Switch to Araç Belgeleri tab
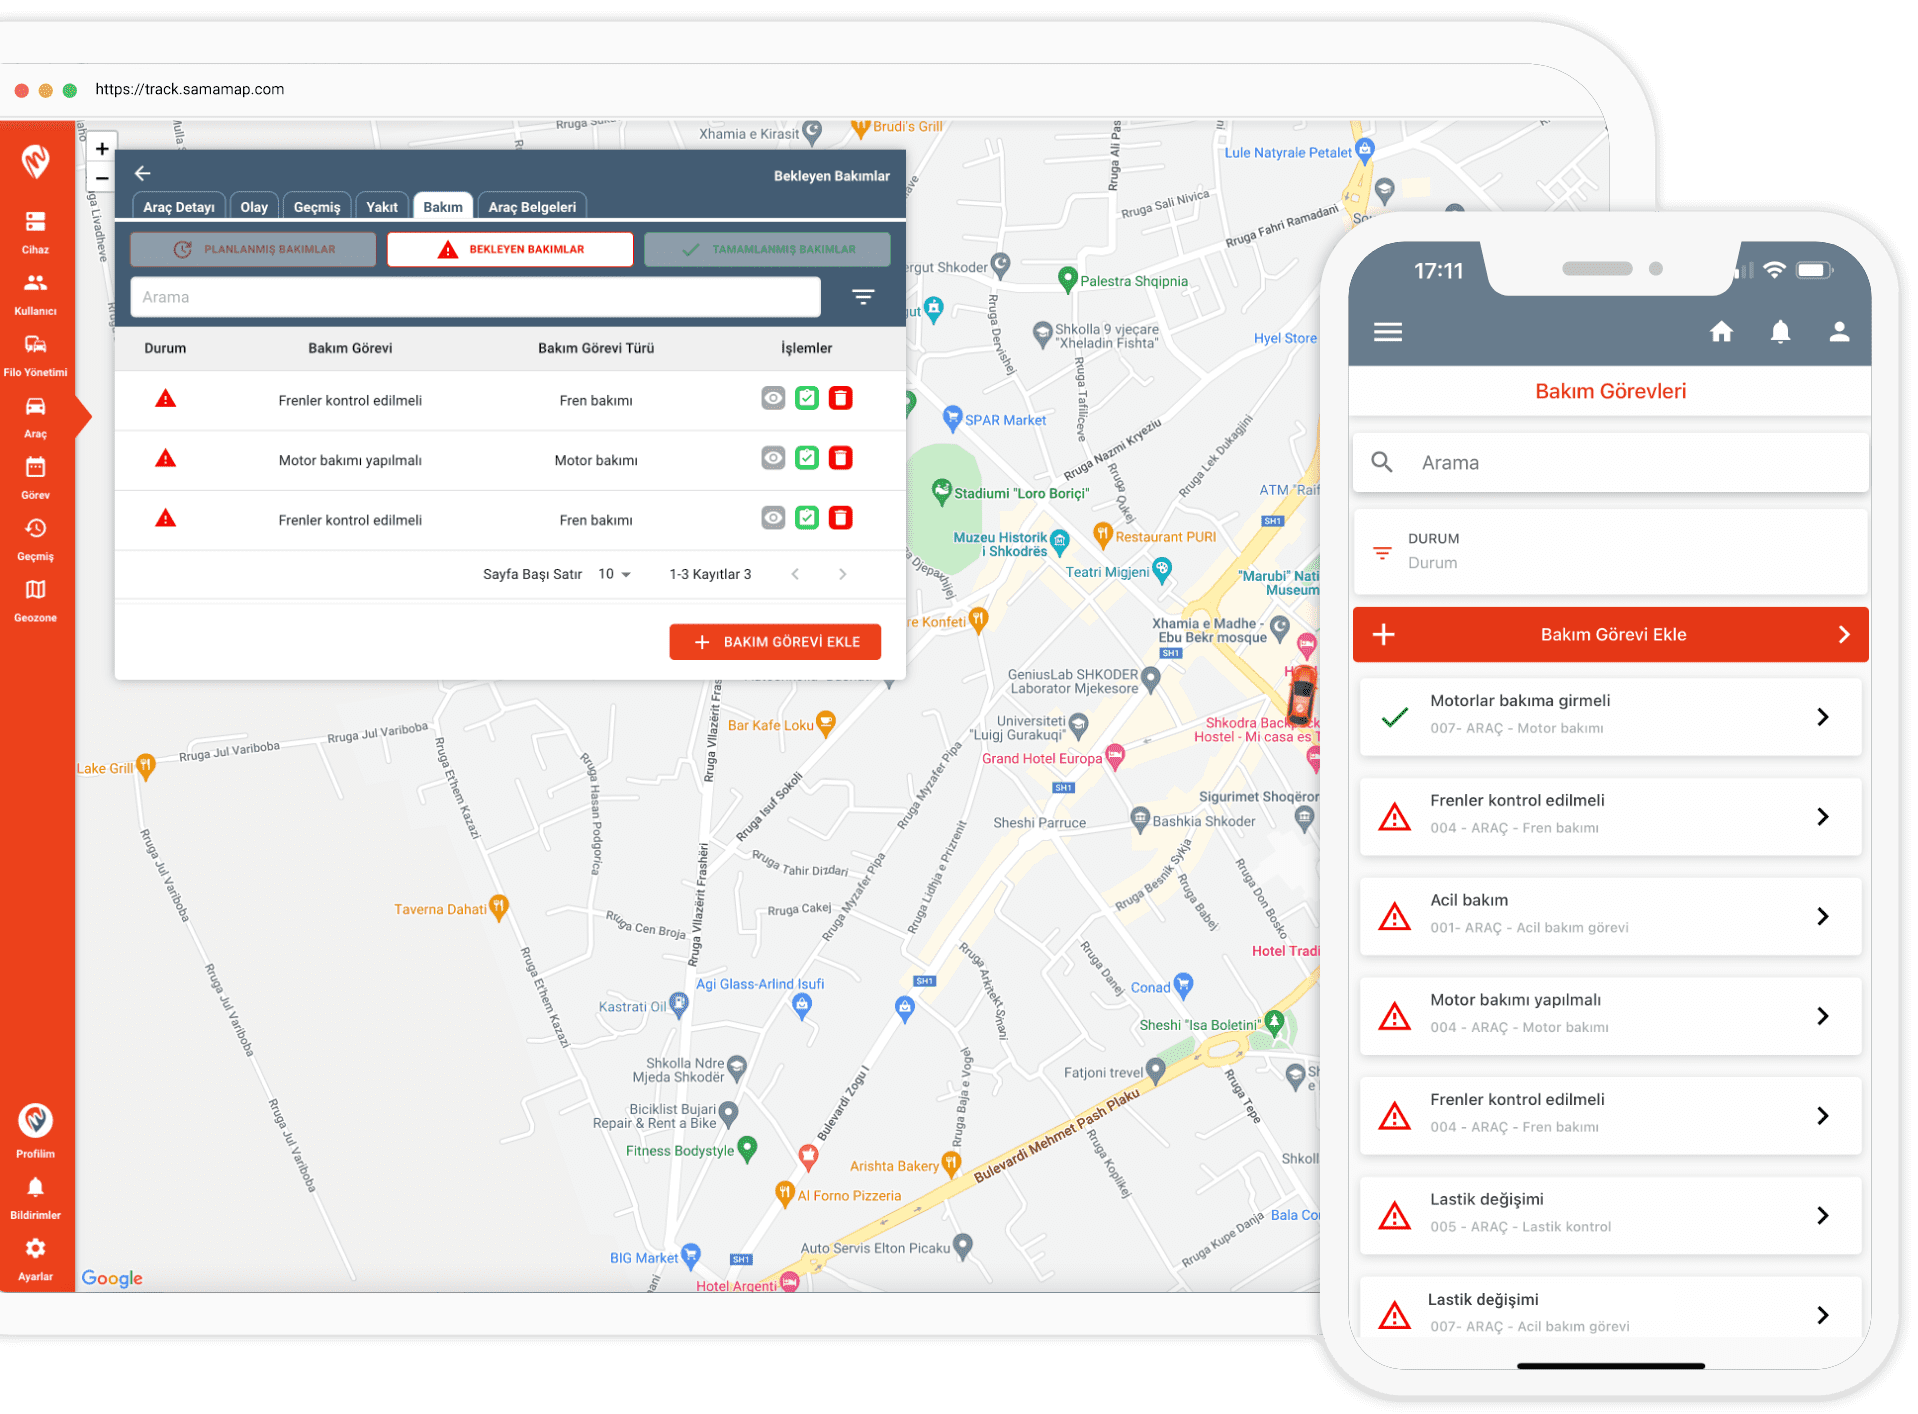The width and height of the screenshot is (1918, 1414). (x=532, y=207)
